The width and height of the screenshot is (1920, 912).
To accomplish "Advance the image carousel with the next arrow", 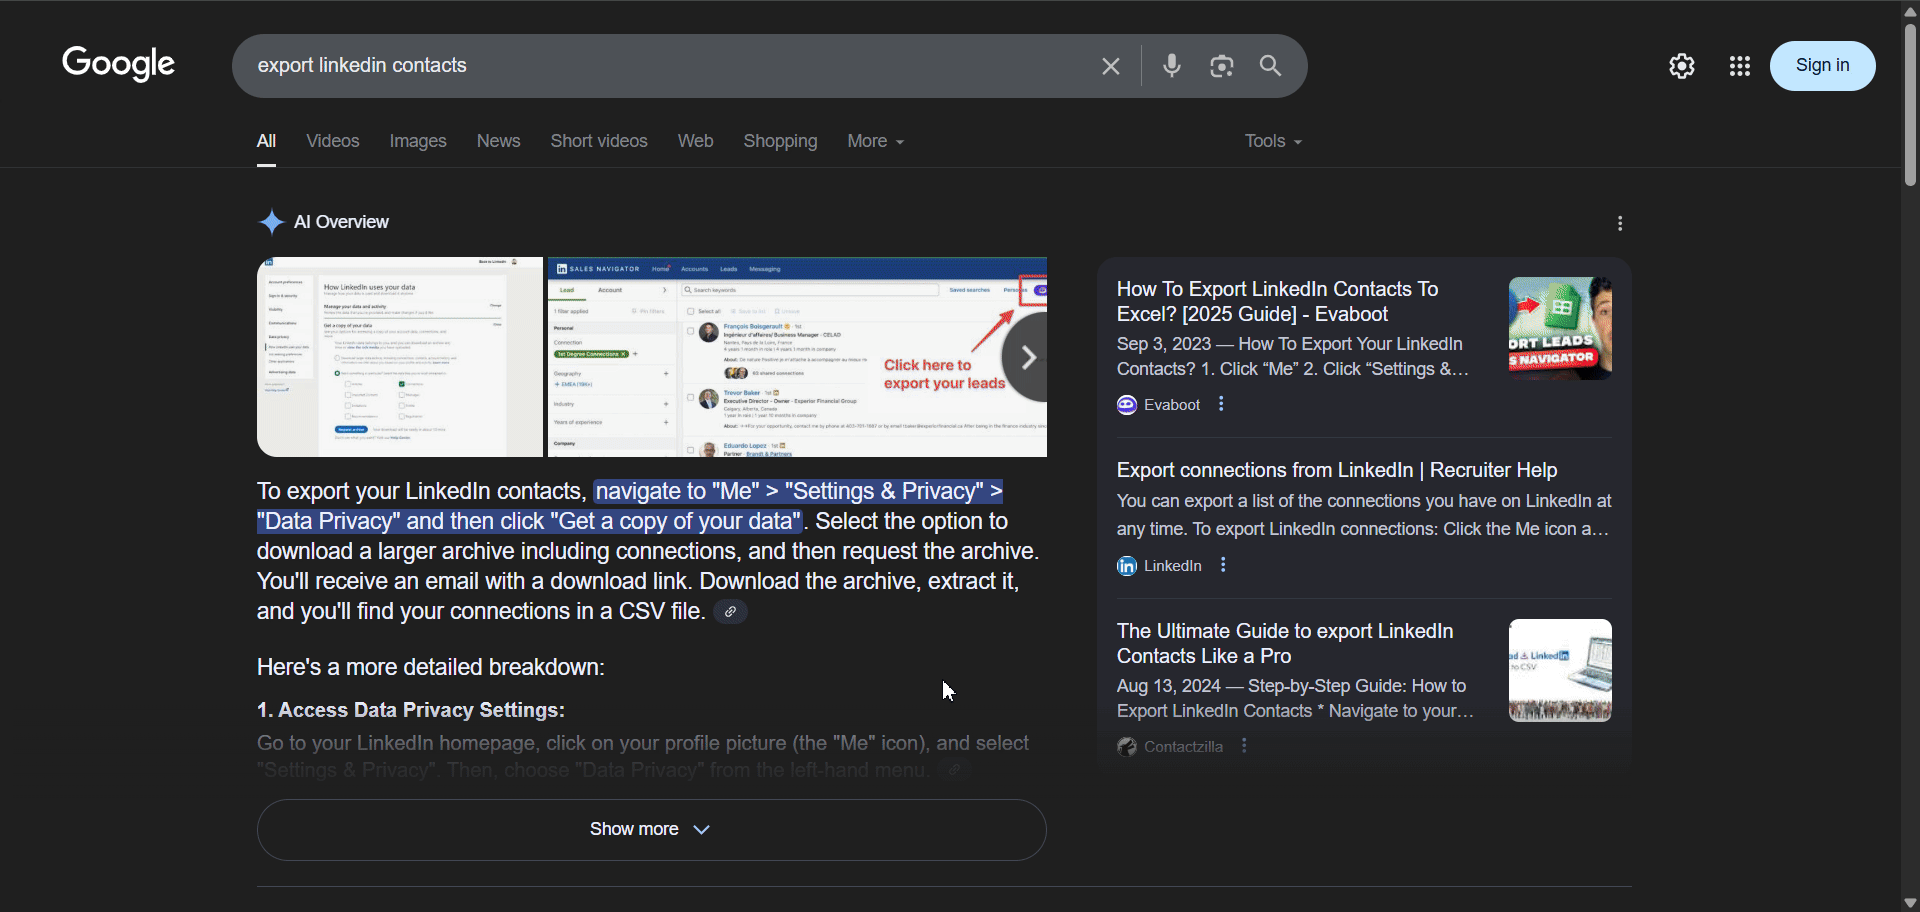I will pyautogui.click(x=1028, y=356).
